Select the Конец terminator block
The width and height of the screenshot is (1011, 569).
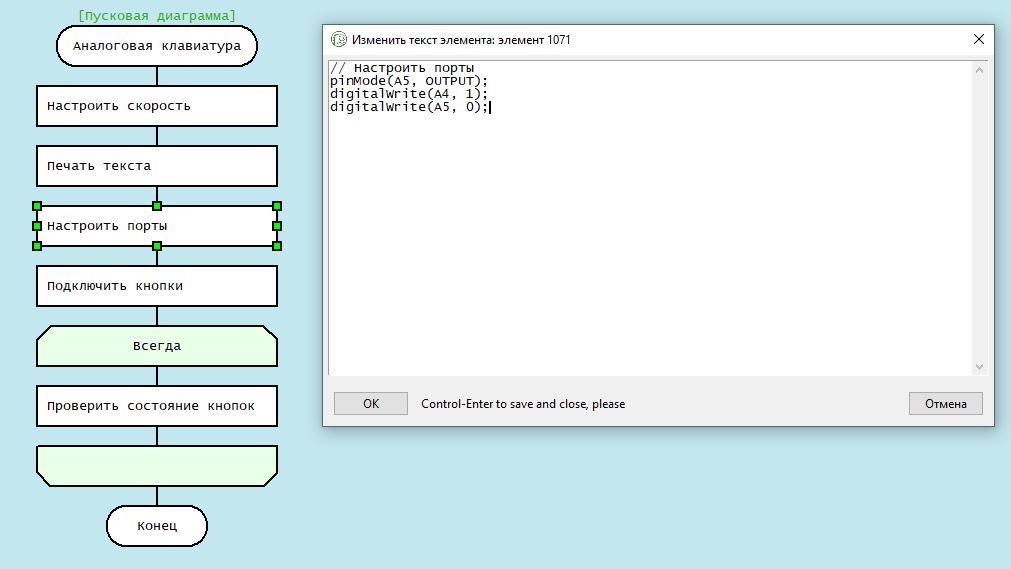(157, 526)
